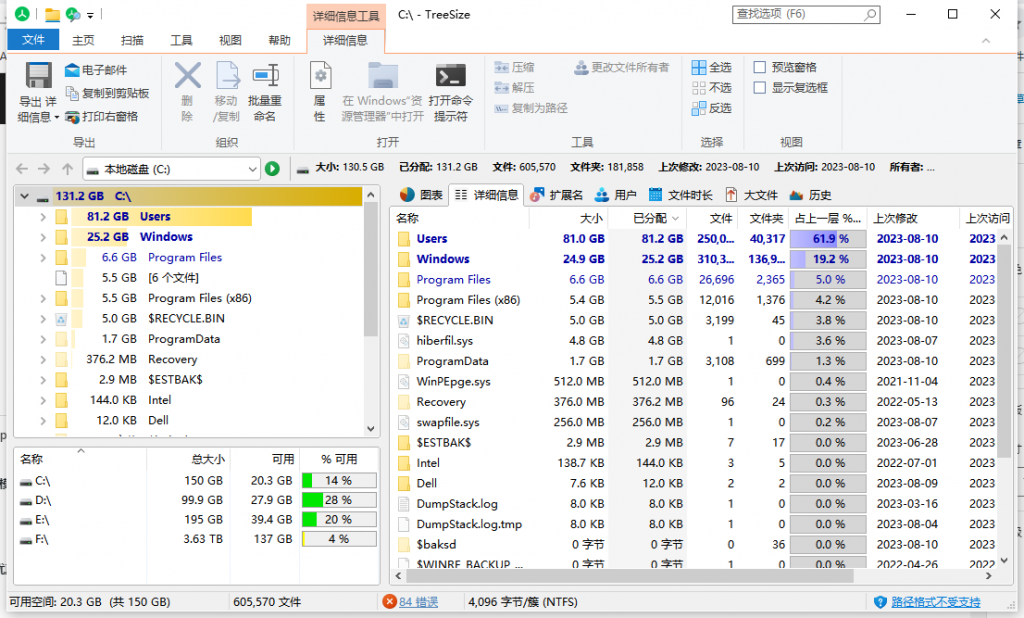Switch to the 工具 ribbon tab
Image resolution: width=1024 pixels, height=618 pixels.
pos(180,39)
